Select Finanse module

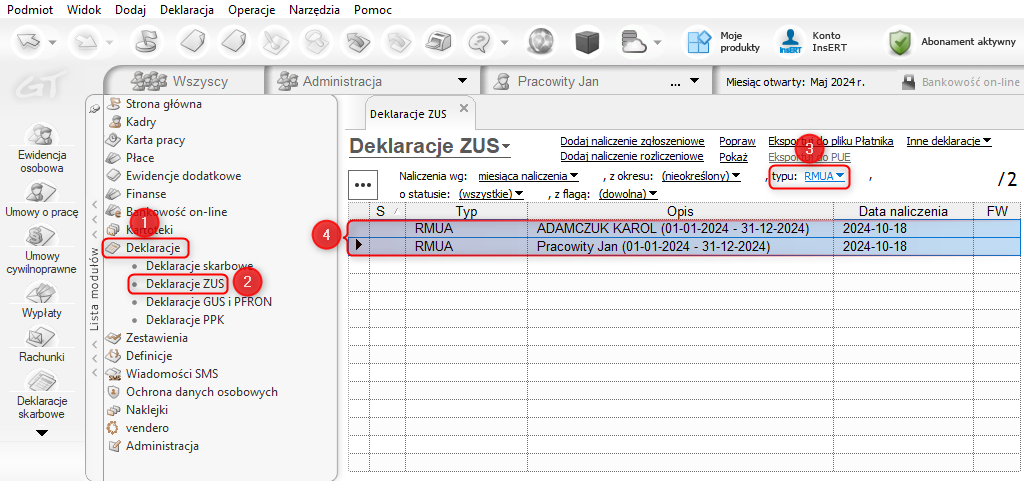tap(146, 194)
